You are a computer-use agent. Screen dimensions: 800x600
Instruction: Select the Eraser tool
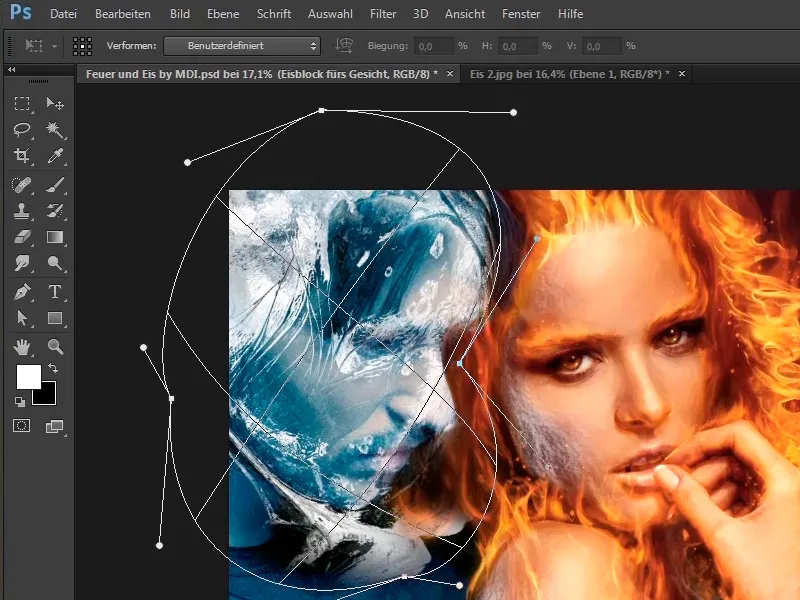22,237
